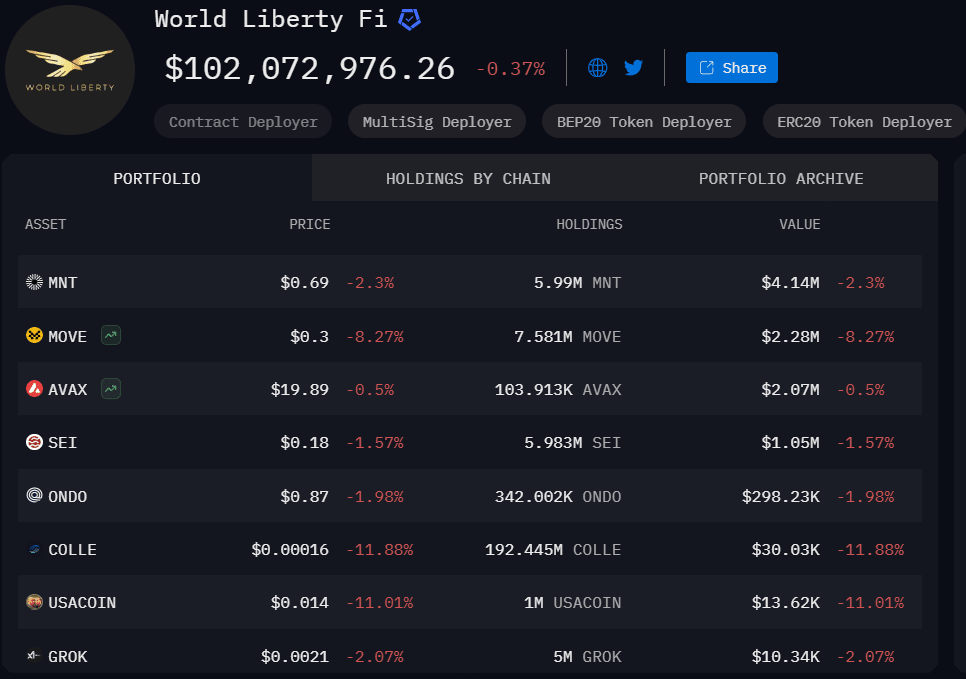Click the AVAX token icon

[34, 389]
